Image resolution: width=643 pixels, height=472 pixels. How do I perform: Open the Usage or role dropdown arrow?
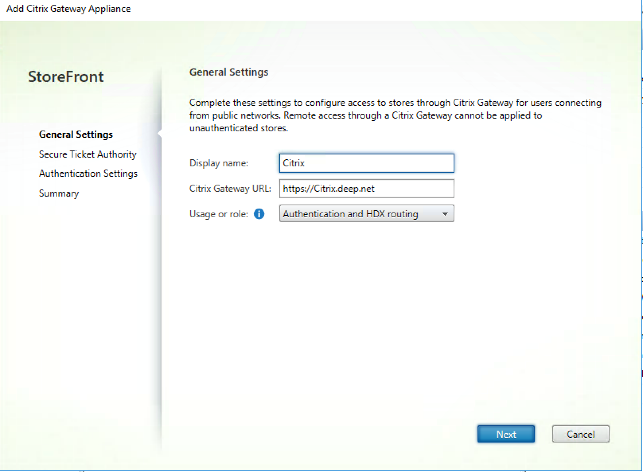(445, 213)
